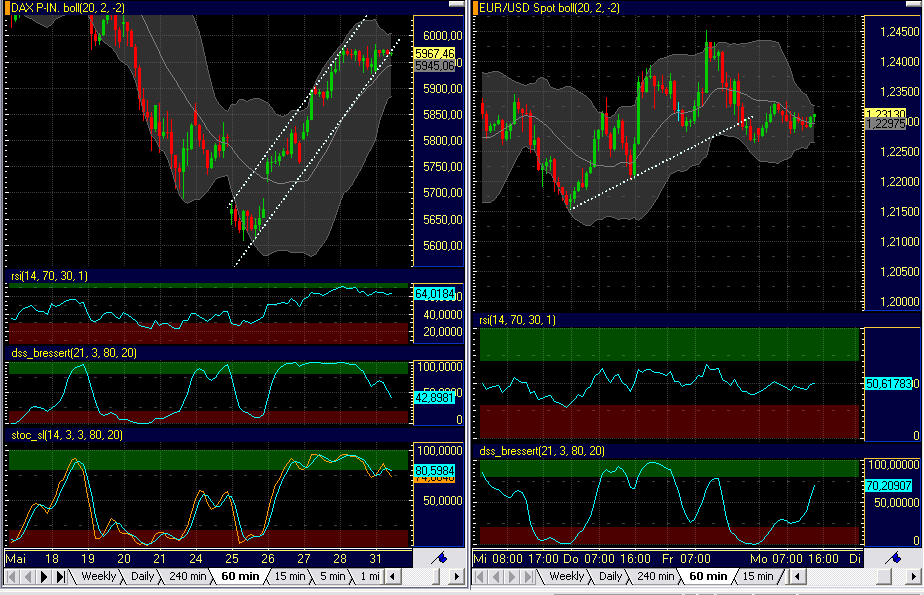Select the 60 min tab in EUR/USD chart

coord(708,576)
